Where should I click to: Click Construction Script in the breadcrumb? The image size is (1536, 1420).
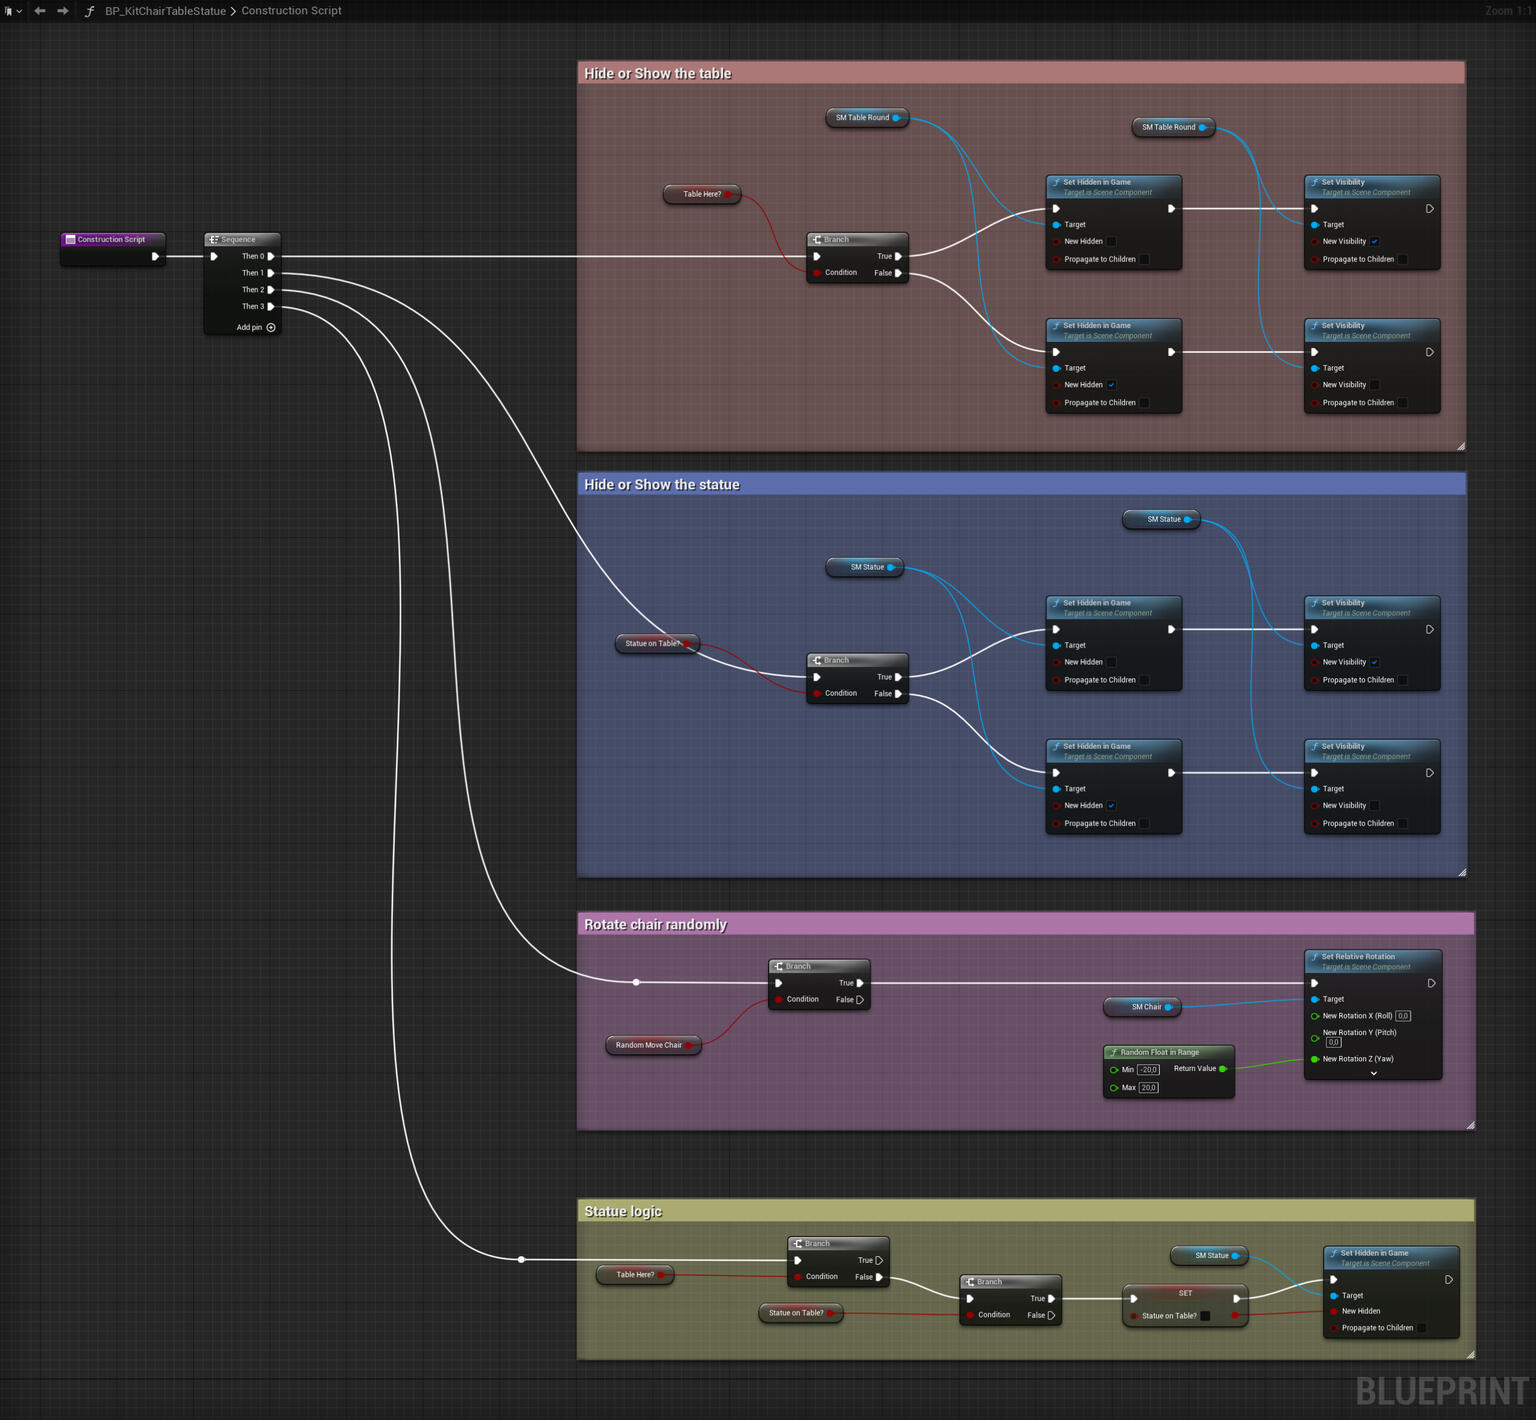click(x=291, y=11)
